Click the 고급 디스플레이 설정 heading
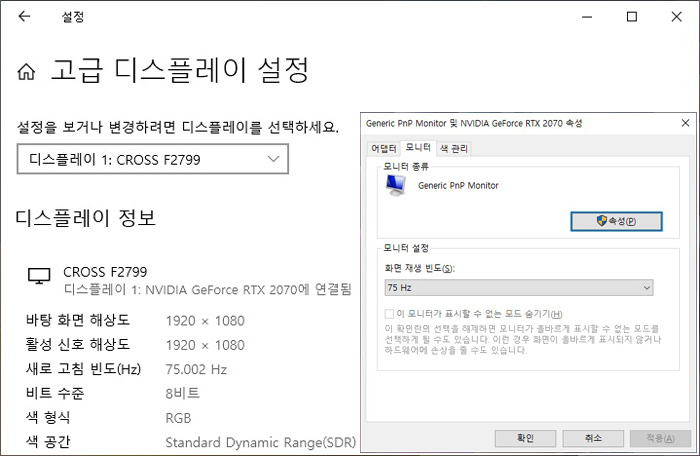Screen dimensions: 700x456 pos(179,72)
